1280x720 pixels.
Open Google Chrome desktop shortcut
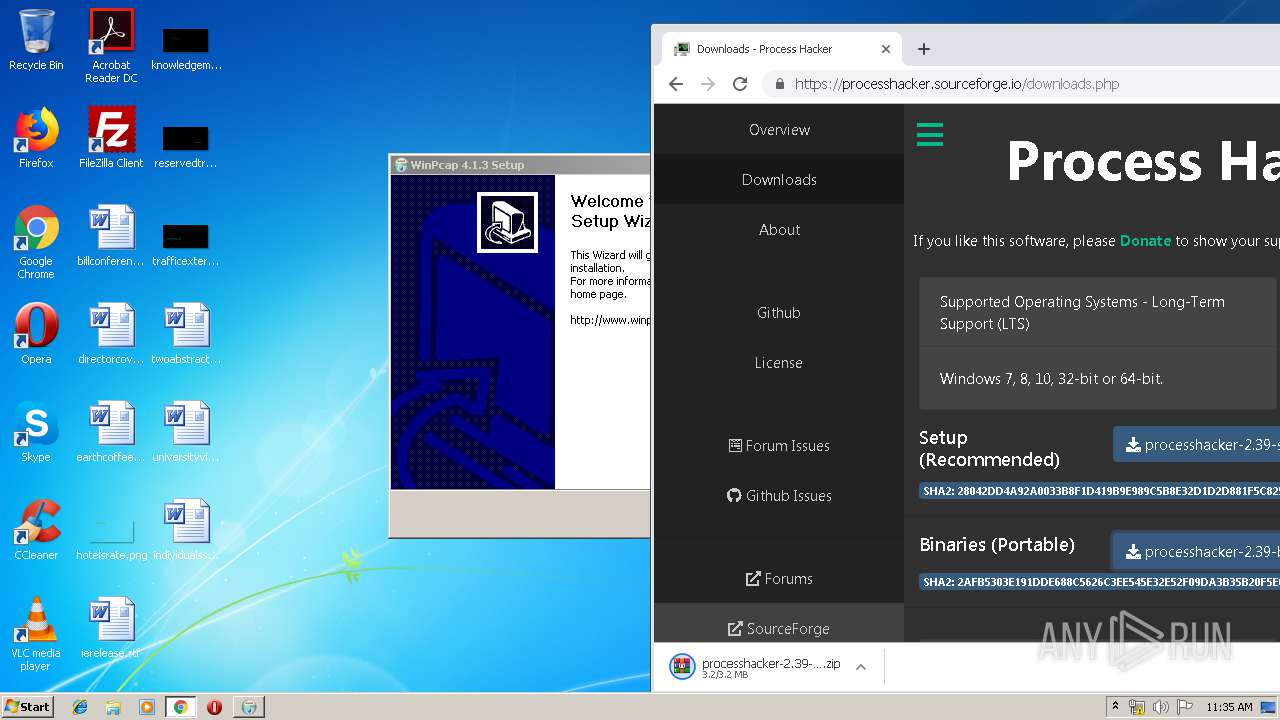coord(36,242)
